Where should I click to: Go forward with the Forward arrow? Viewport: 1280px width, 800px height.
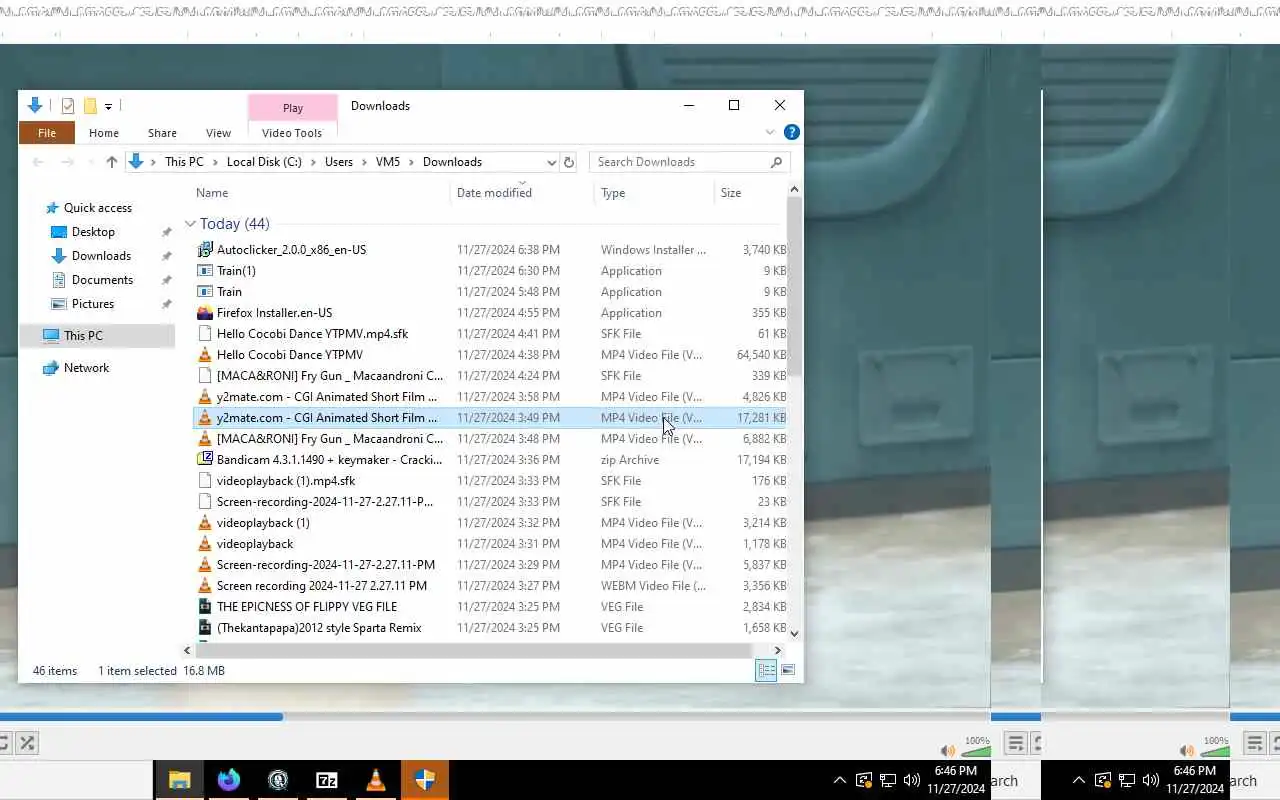point(68,162)
